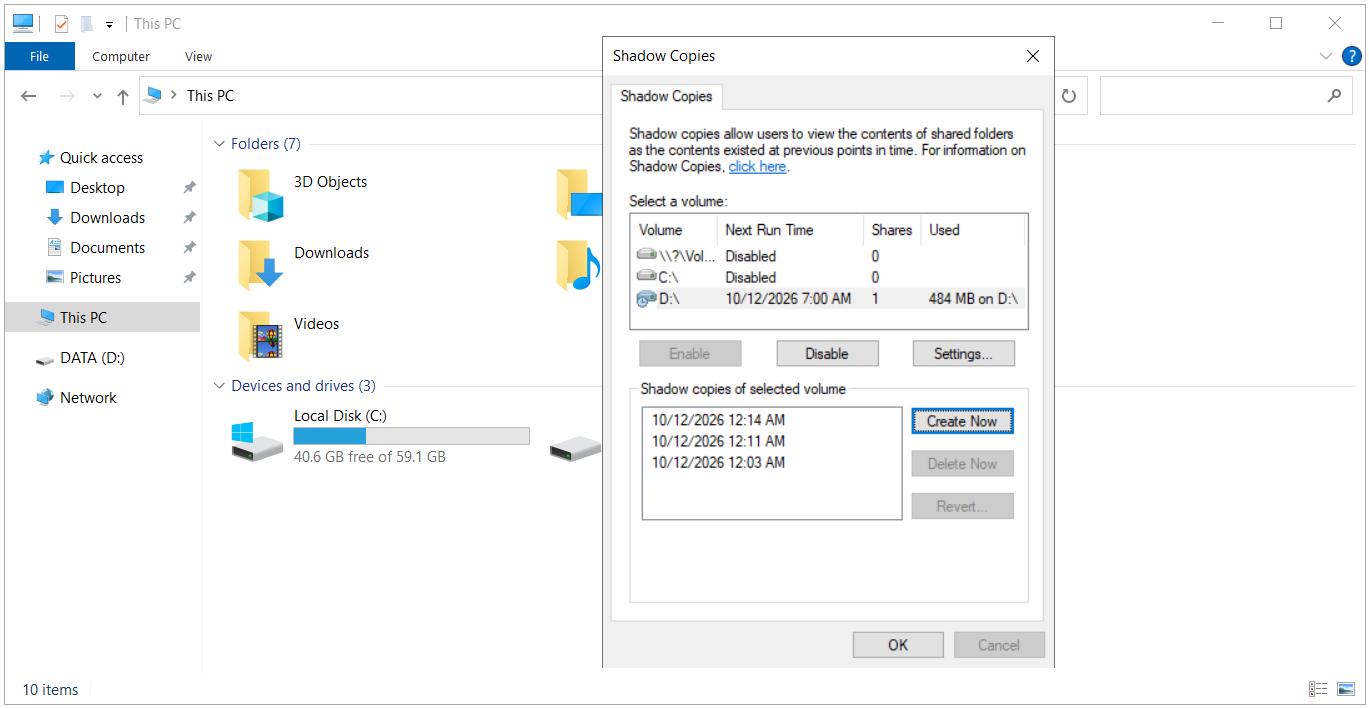Select the \\?\Vol... volume row

[x=828, y=256]
